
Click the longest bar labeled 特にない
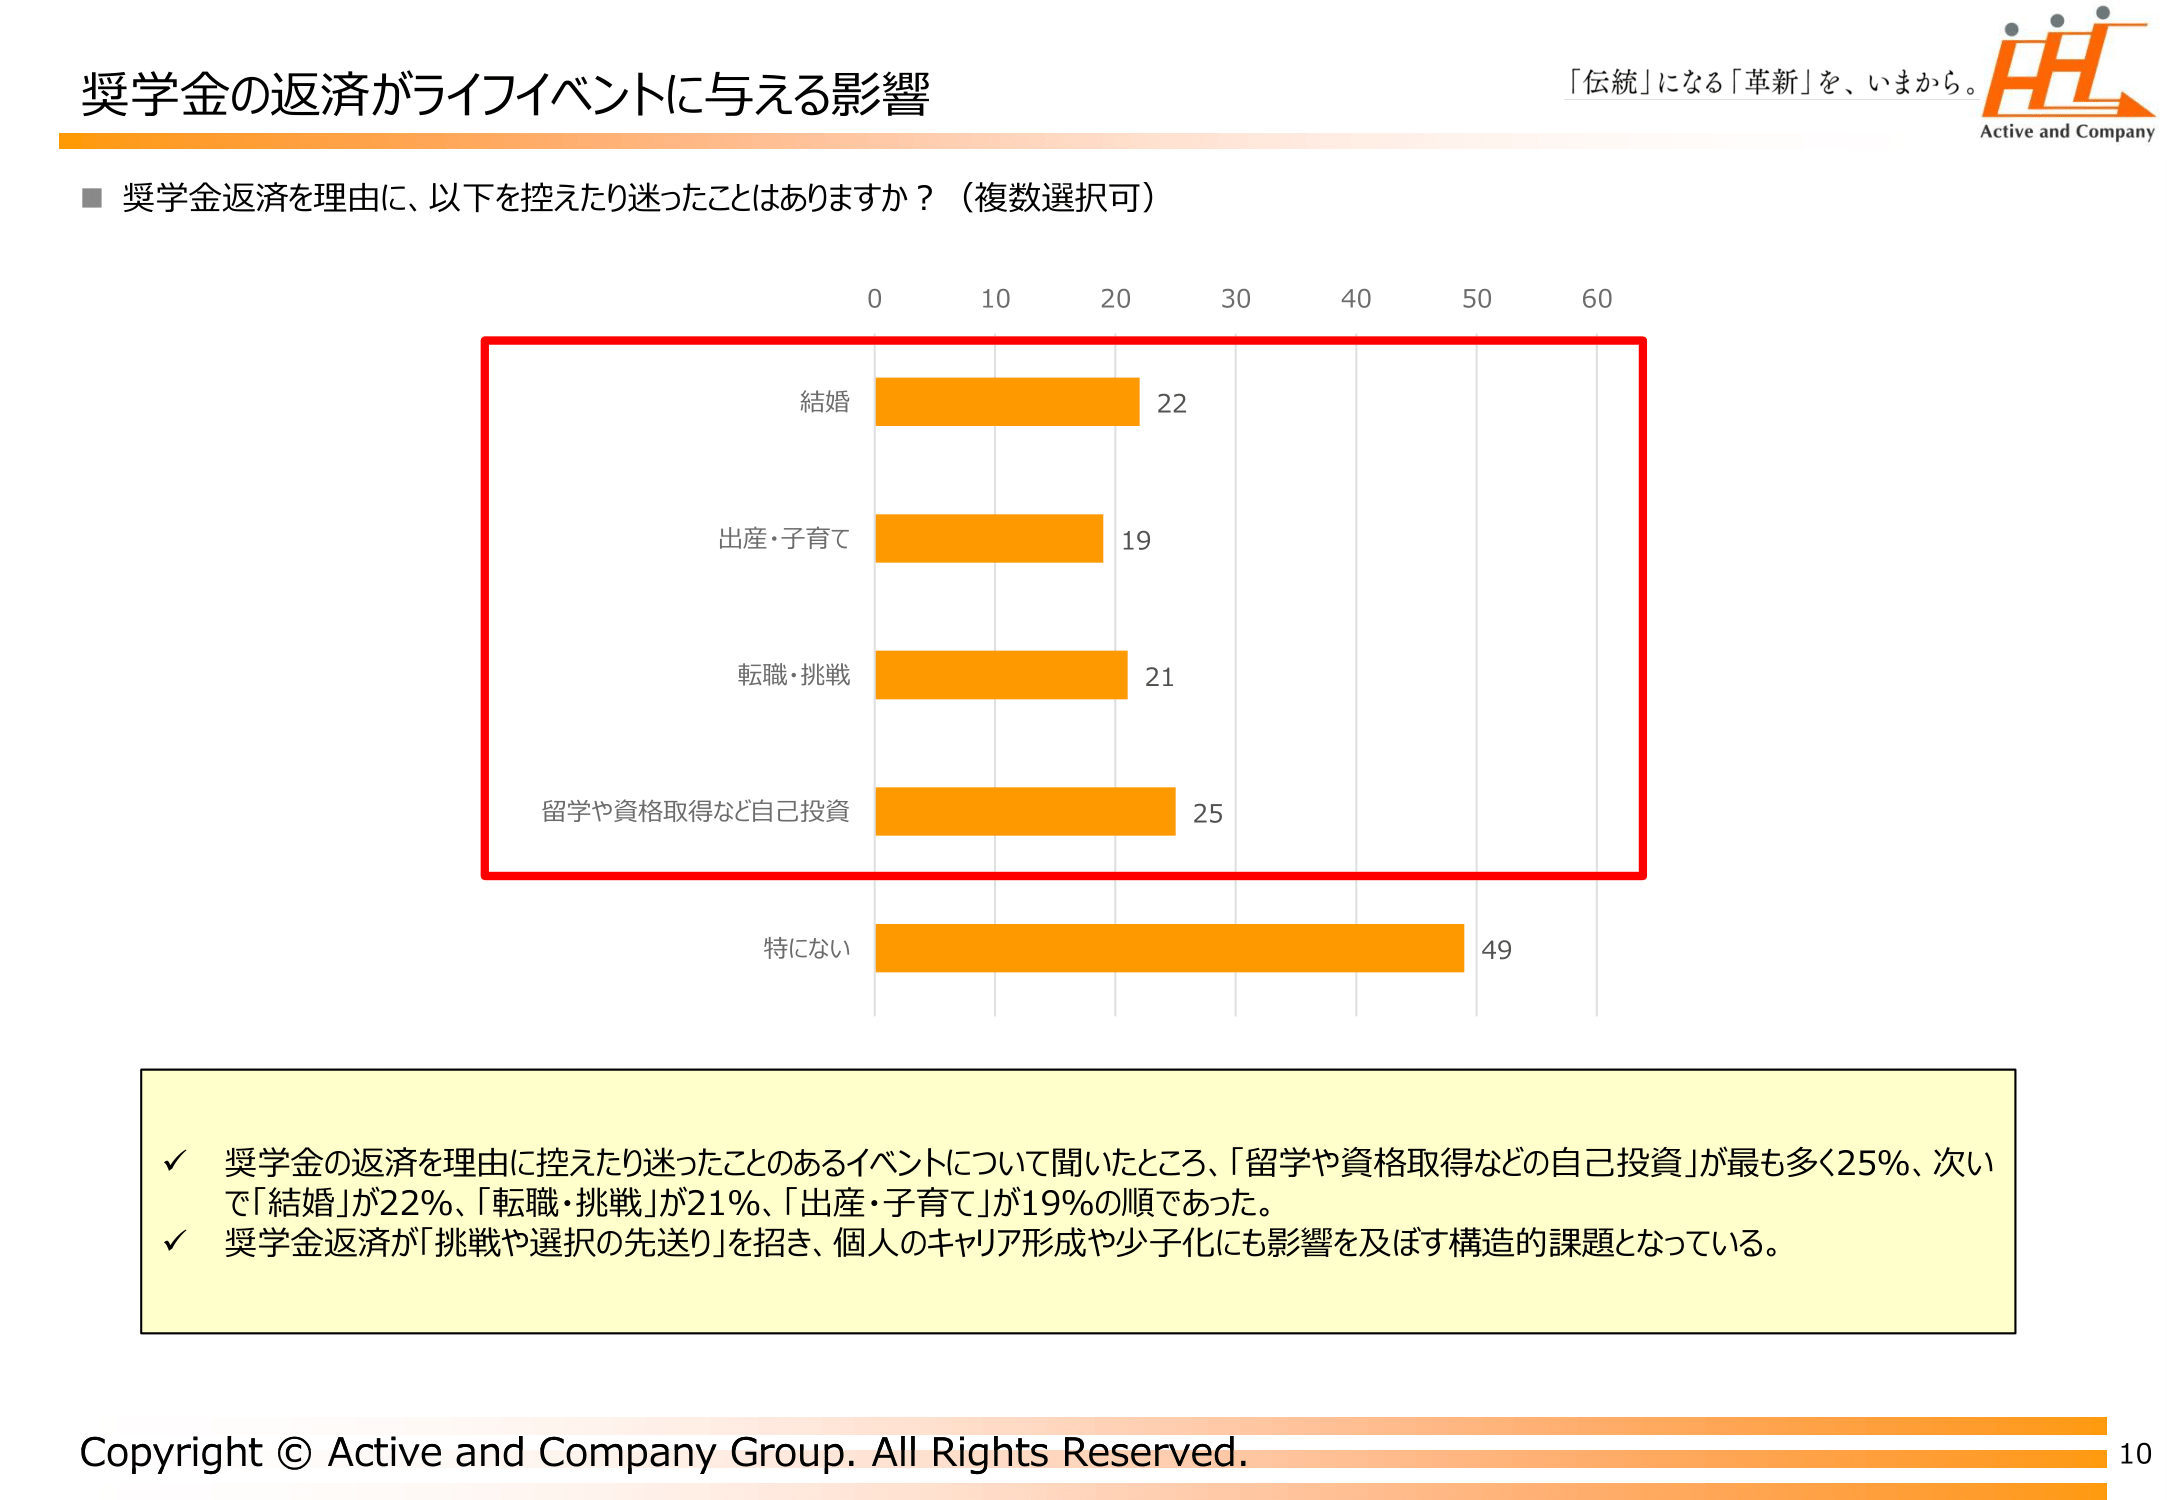click(x=1168, y=948)
